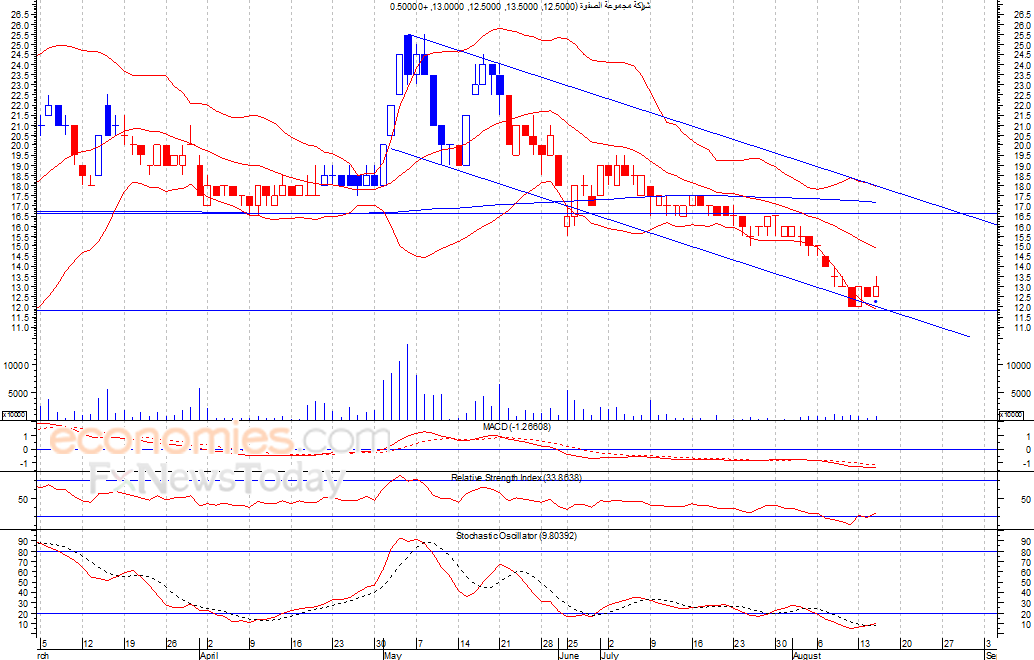The width and height of the screenshot is (1034, 660).
Task: Click the date label 28 on time axis
Action: pyautogui.click(x=547, y=644)
